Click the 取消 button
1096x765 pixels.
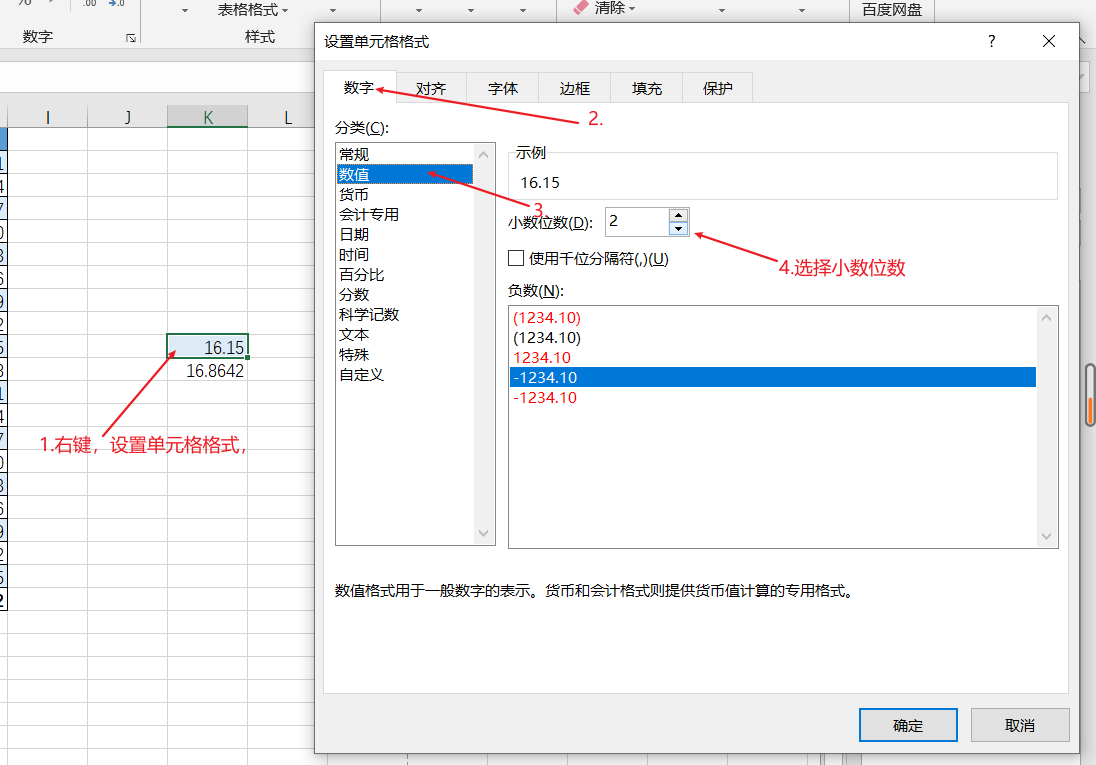click(x=1020, y=725)
